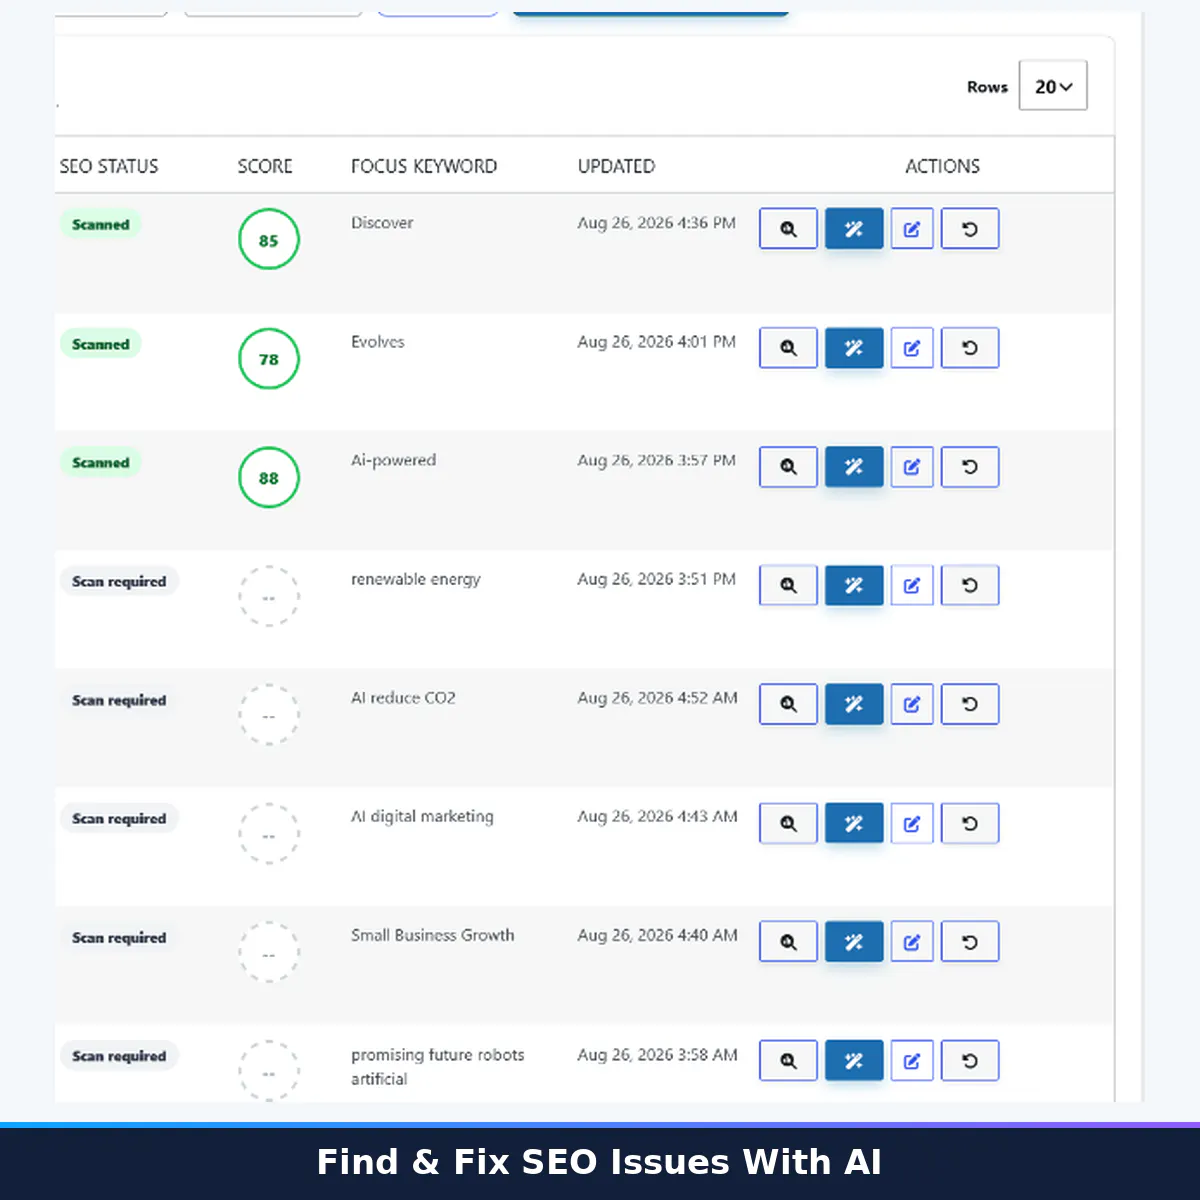Open the Rows per page dropdown showing 20

click(1053, 86)
